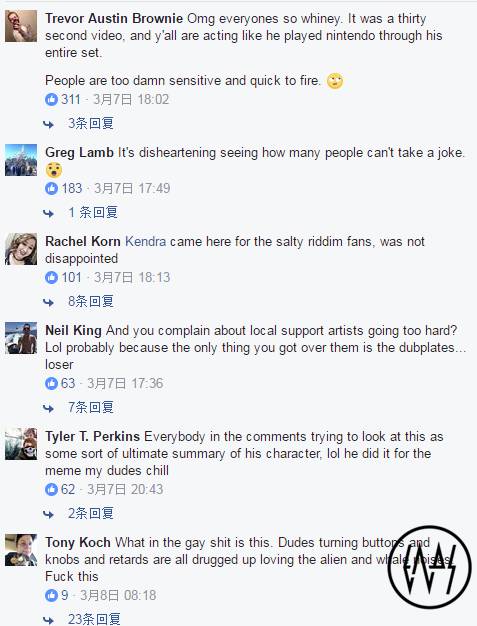Click like icon on Trevor Austin Brownie's comment

(51, 99)
